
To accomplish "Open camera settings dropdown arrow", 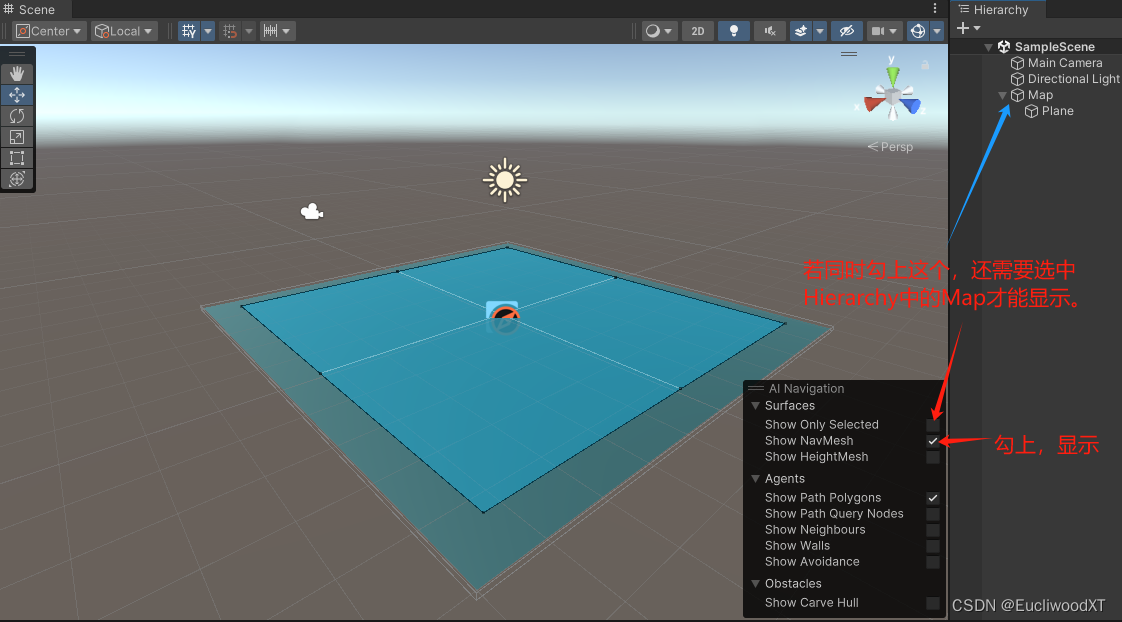I will (893, 31).
